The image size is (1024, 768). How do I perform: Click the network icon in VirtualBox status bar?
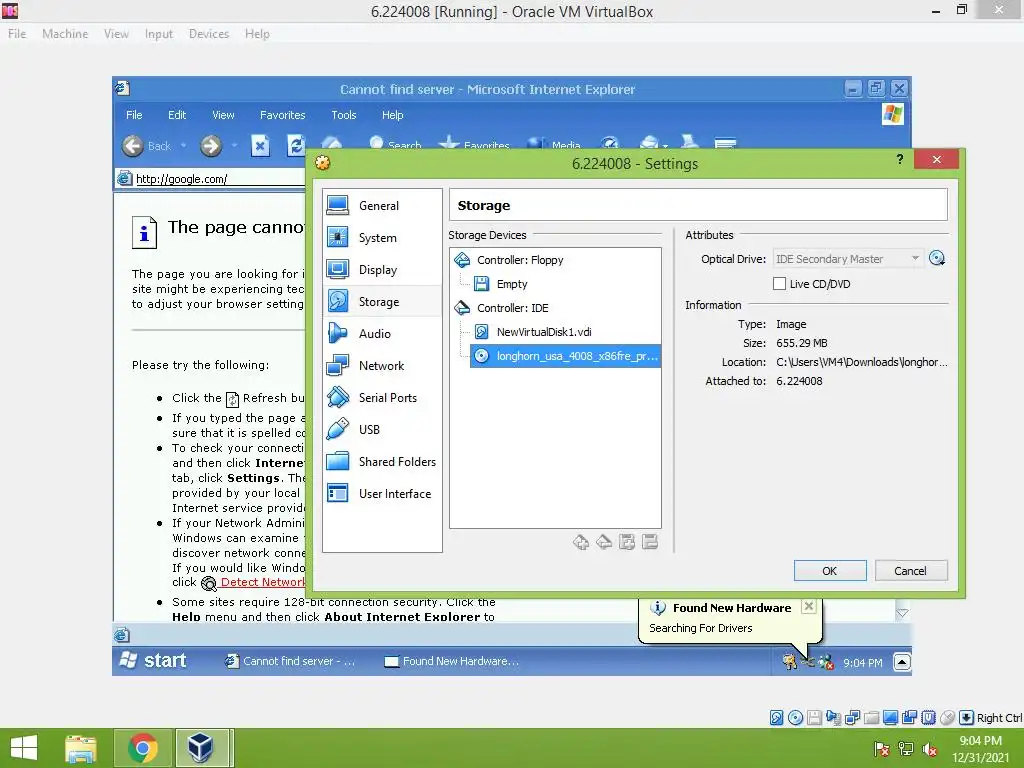coord(852,718)
